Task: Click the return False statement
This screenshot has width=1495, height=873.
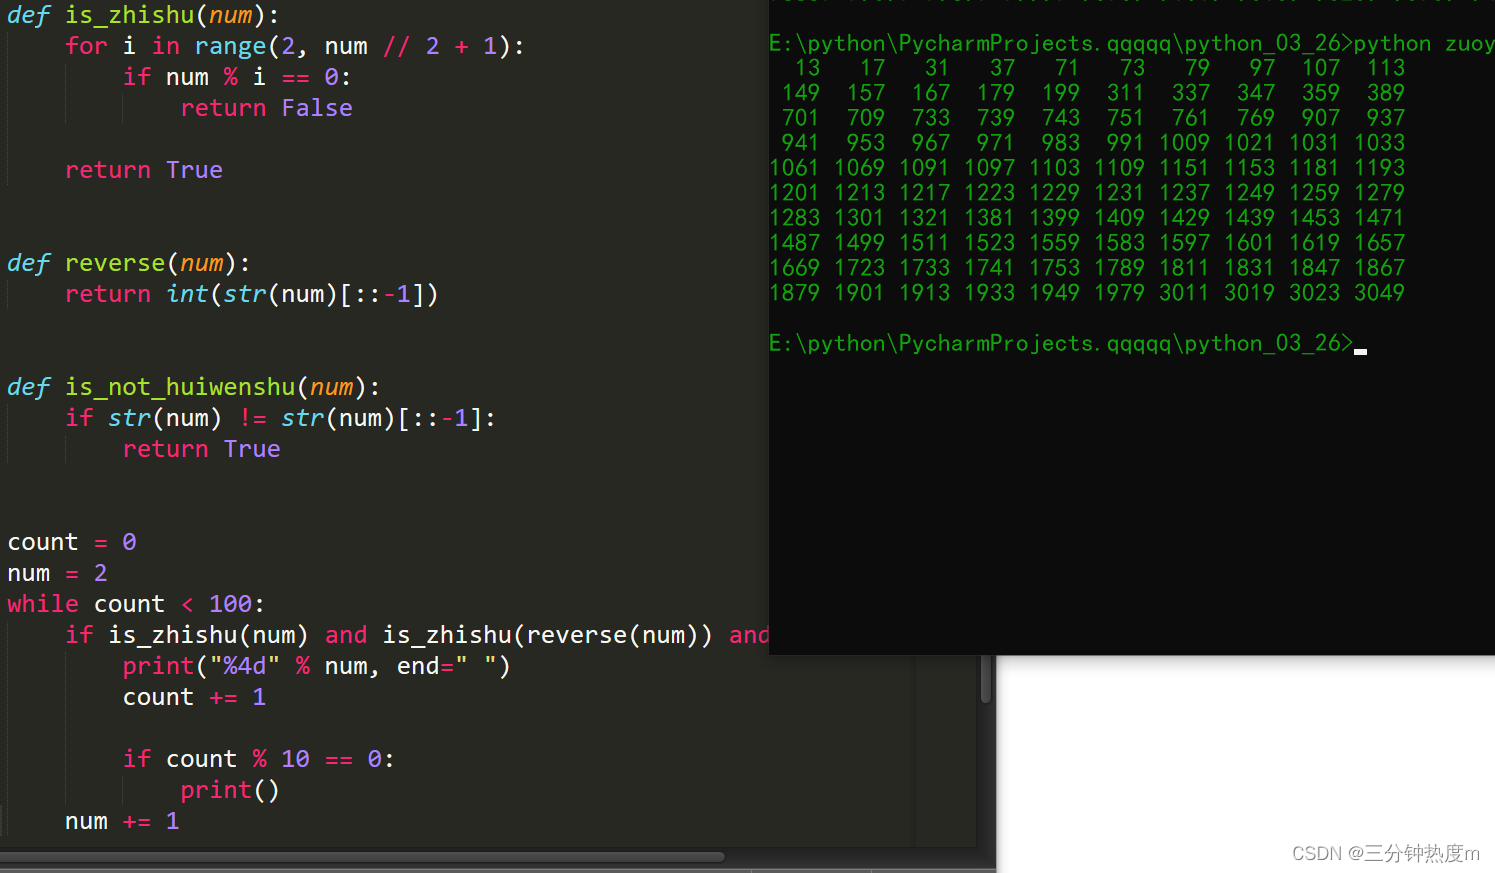Action: [266, 108]
